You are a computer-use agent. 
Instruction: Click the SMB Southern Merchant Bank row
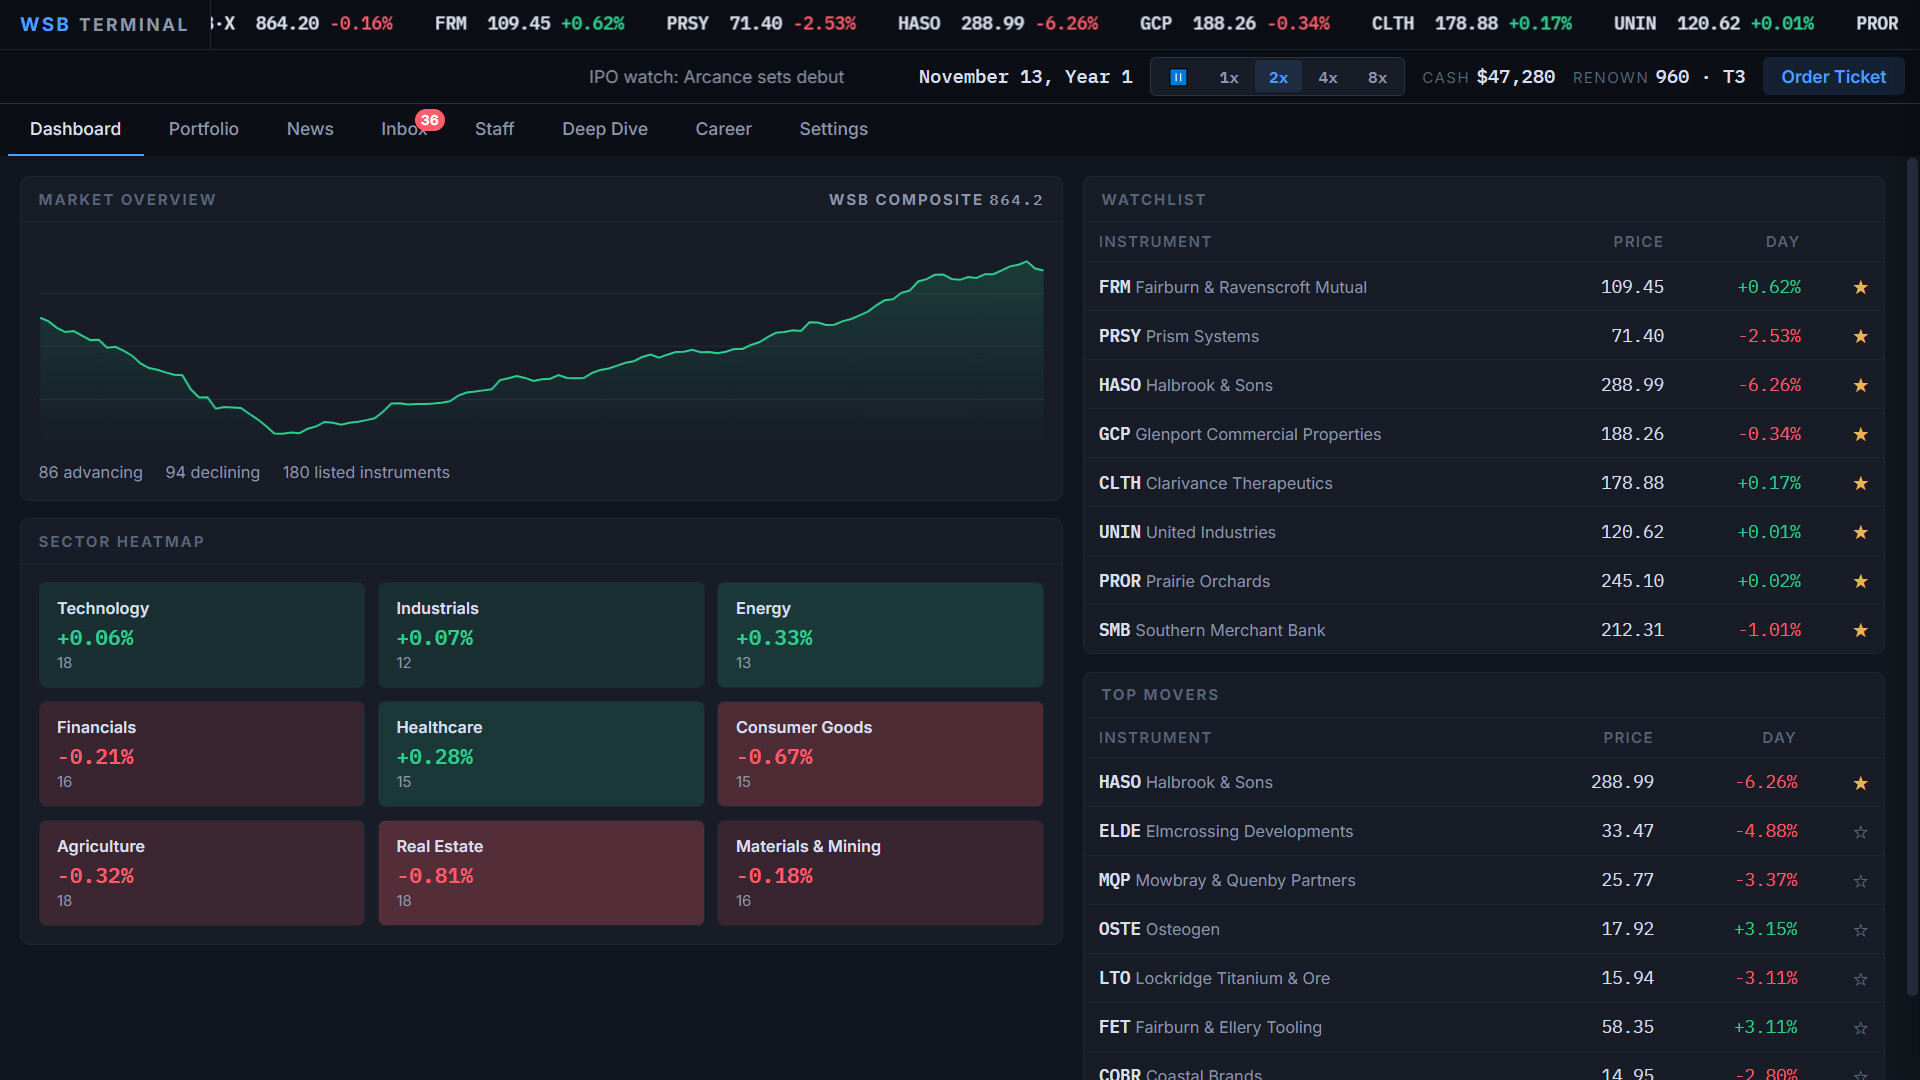tap(1484, 630)
